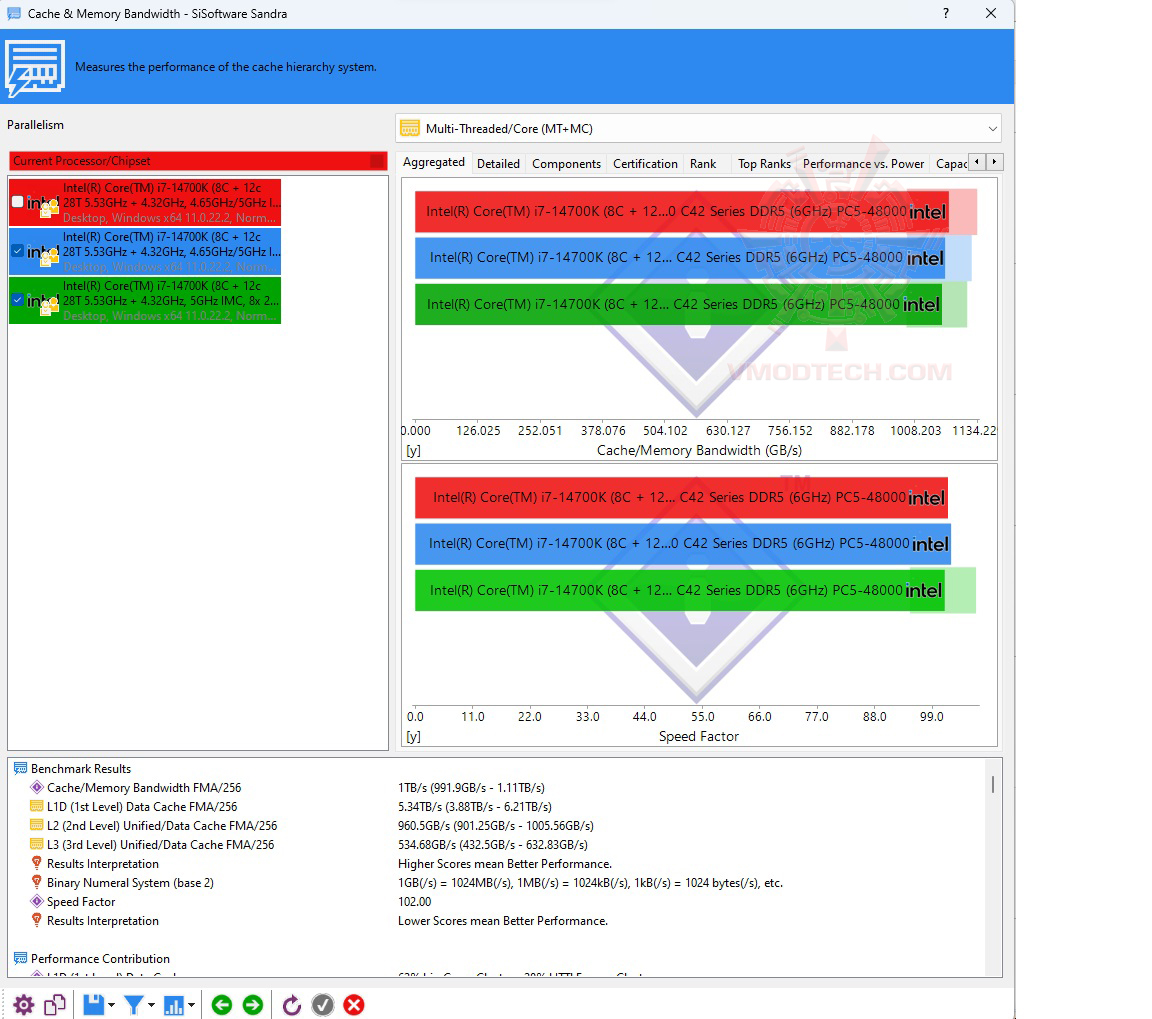
Task: Click the Intel logo on blue processor entry
Action: click(x=42, y=253)
